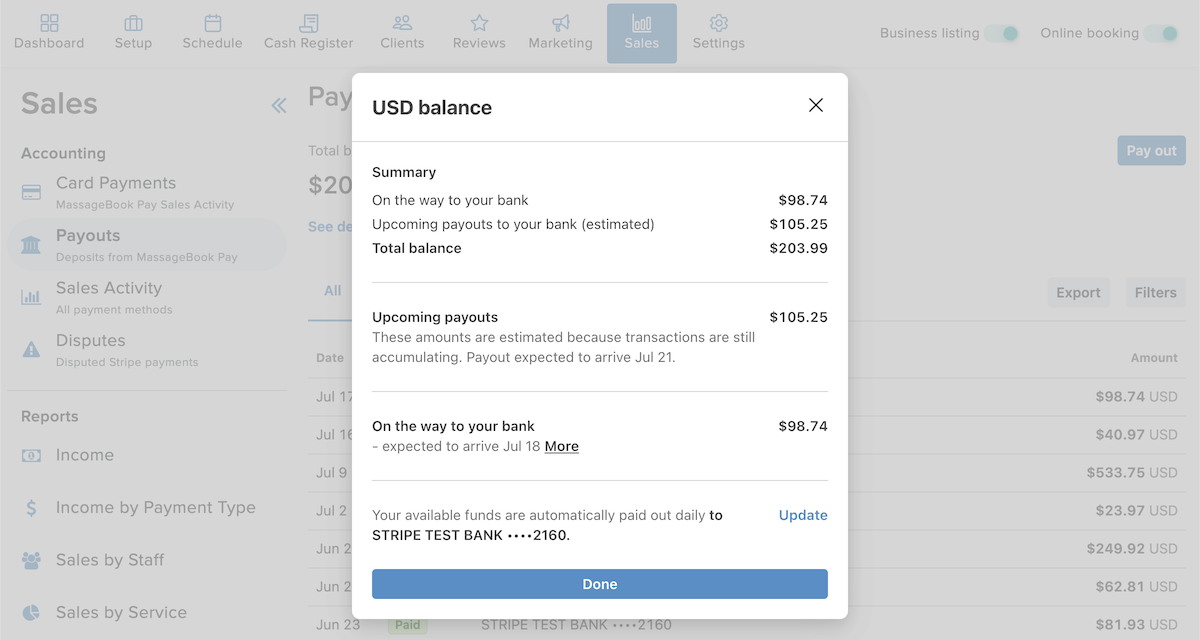1200x640 pixels.
Task: Click the Sales by Staff group icon
Action: (x=31, y=560)
